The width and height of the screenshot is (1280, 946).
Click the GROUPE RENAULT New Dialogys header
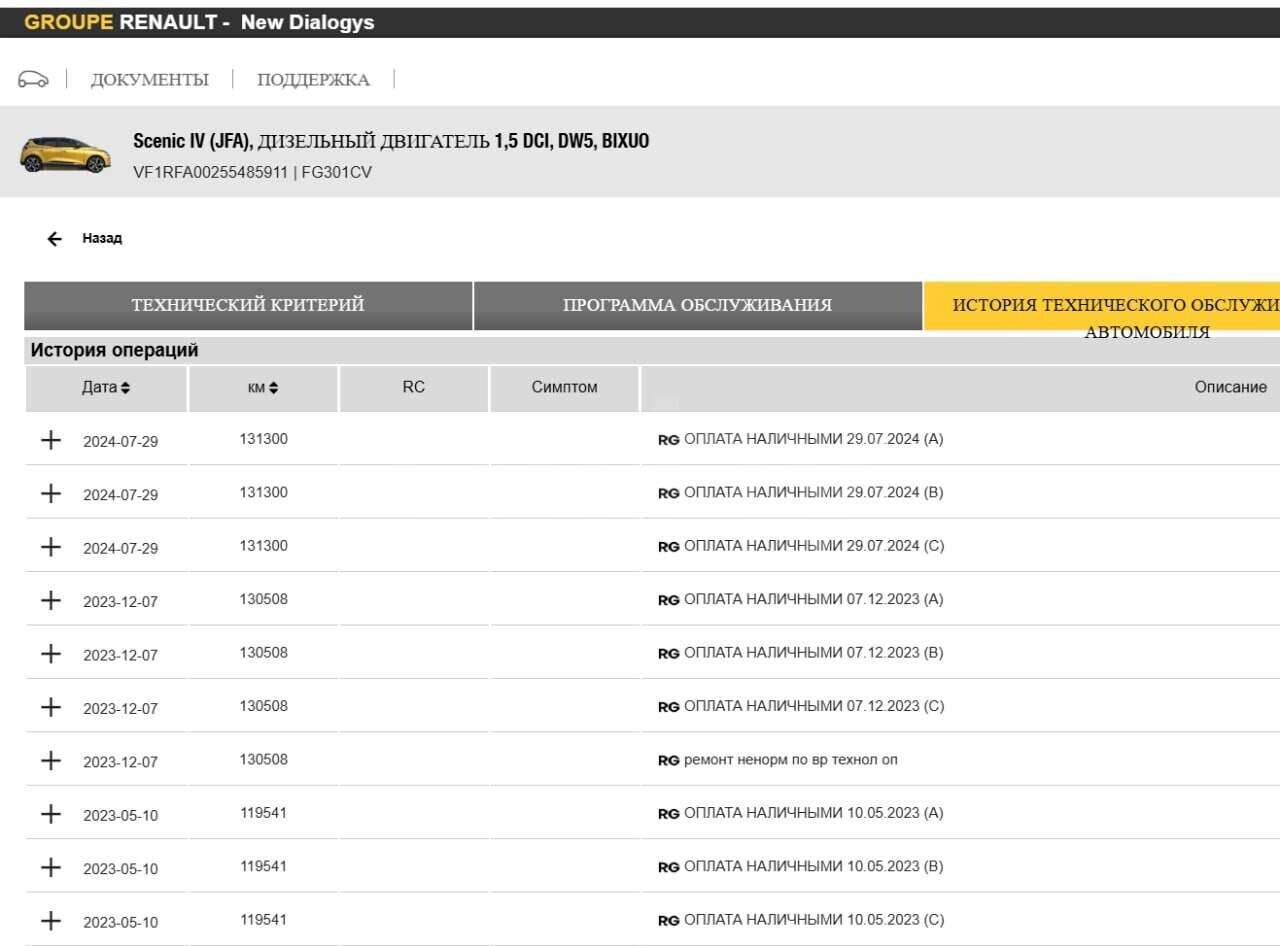coord(199,22)
